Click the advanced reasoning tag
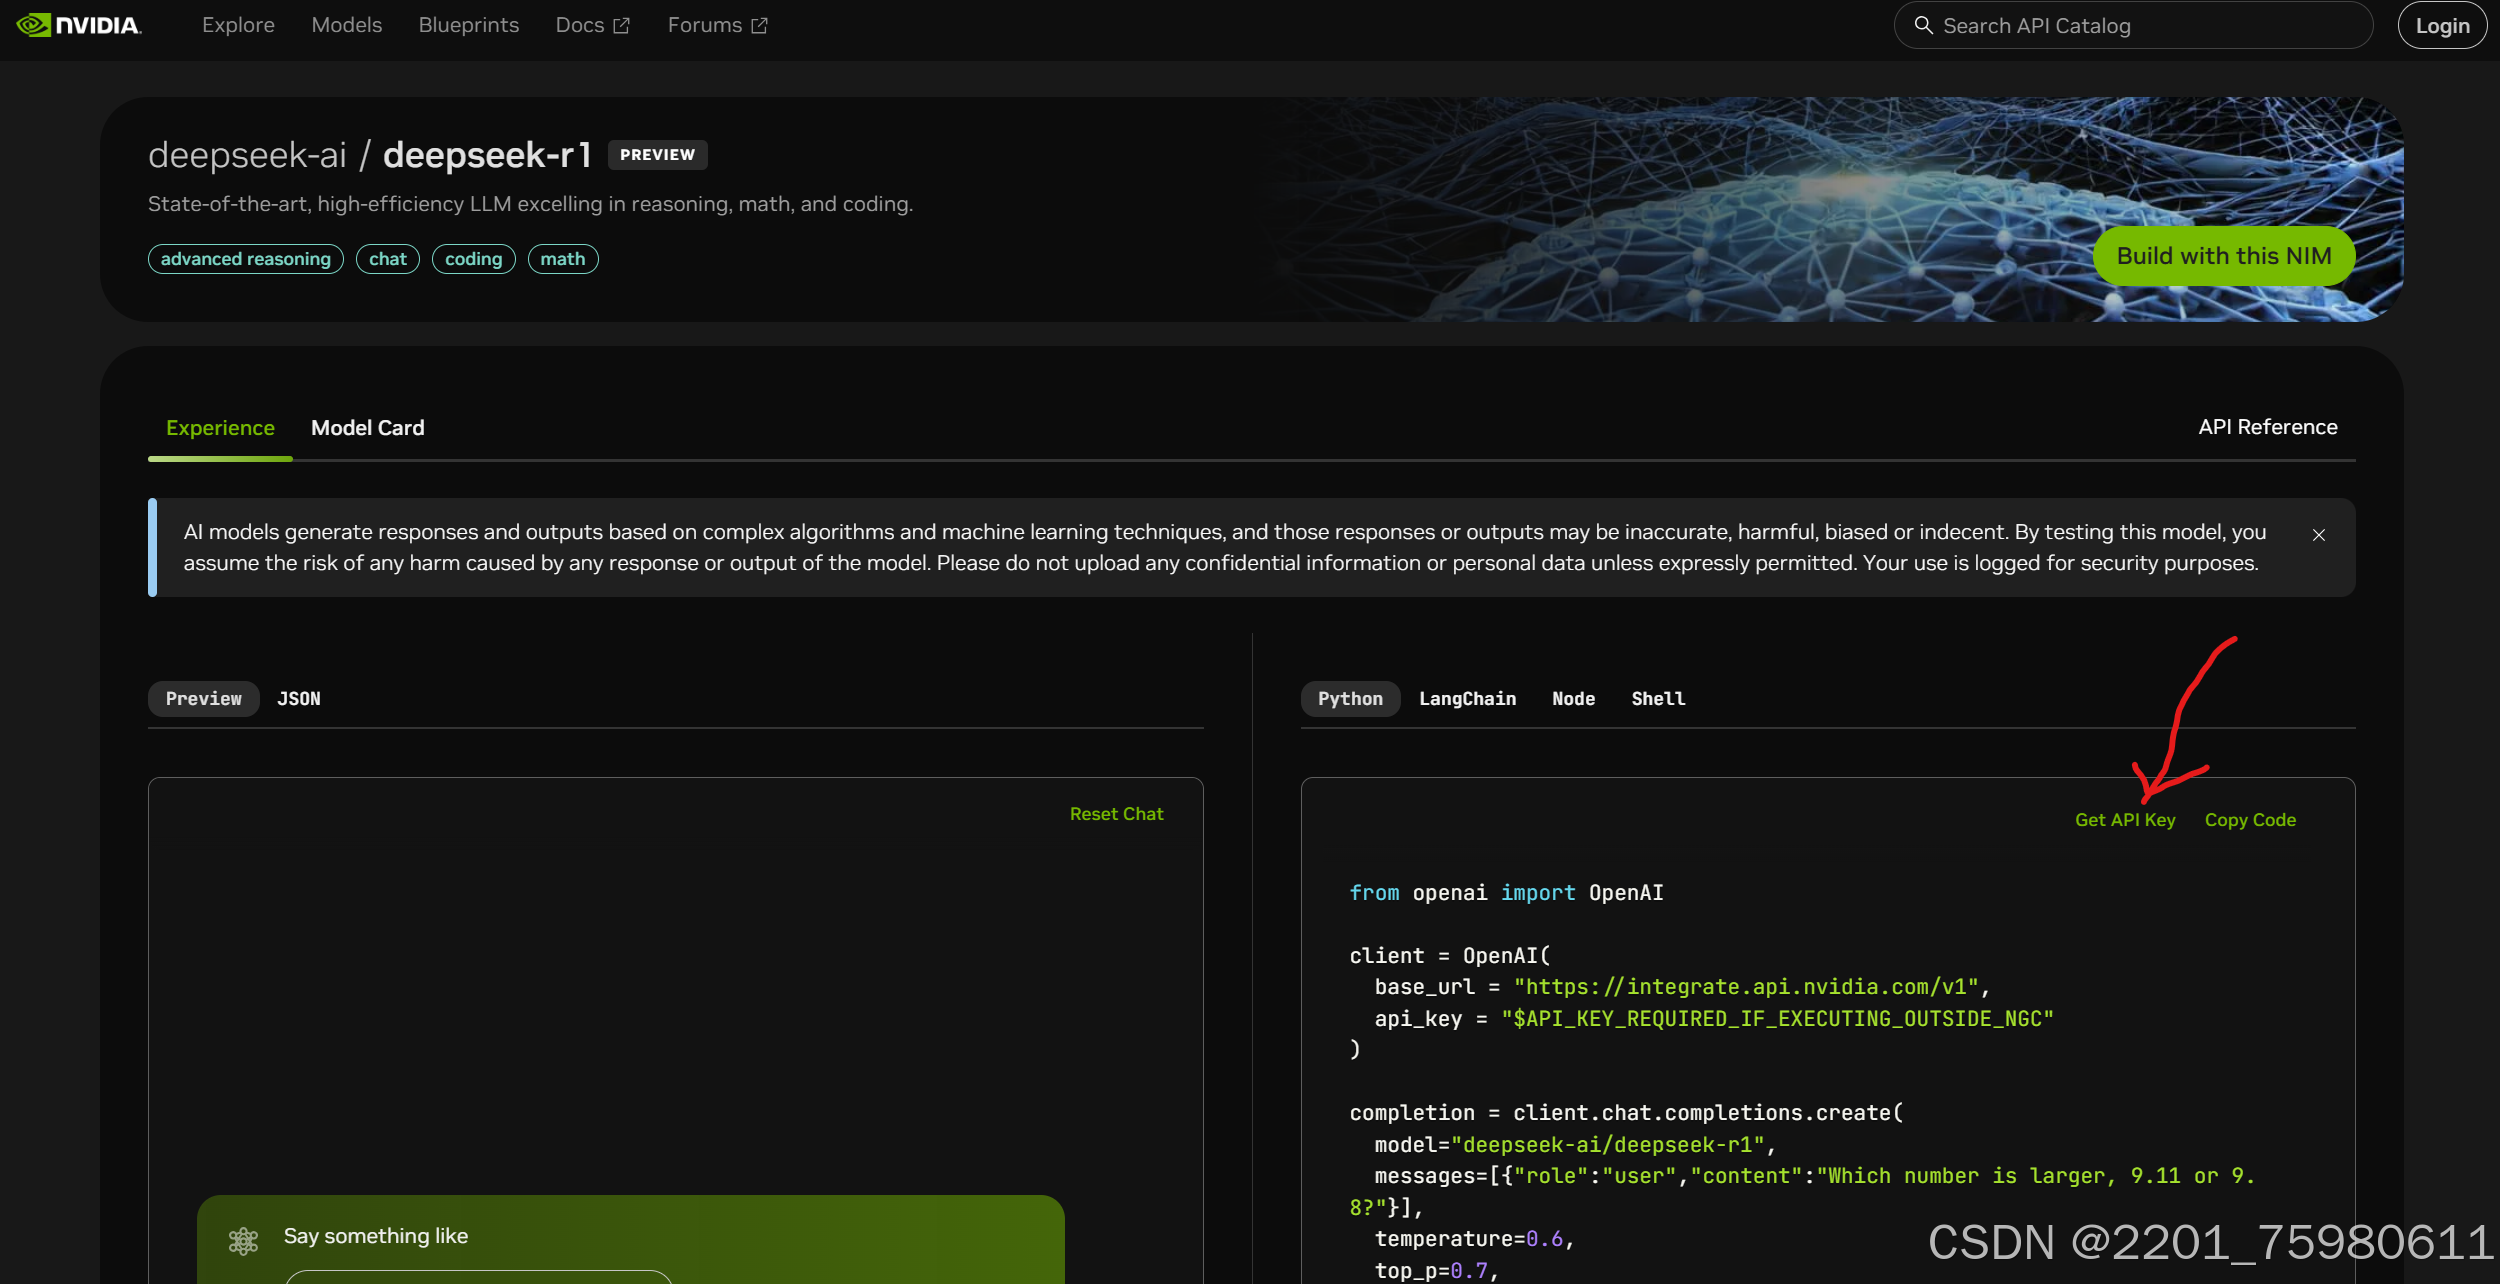 click(245, 259)
